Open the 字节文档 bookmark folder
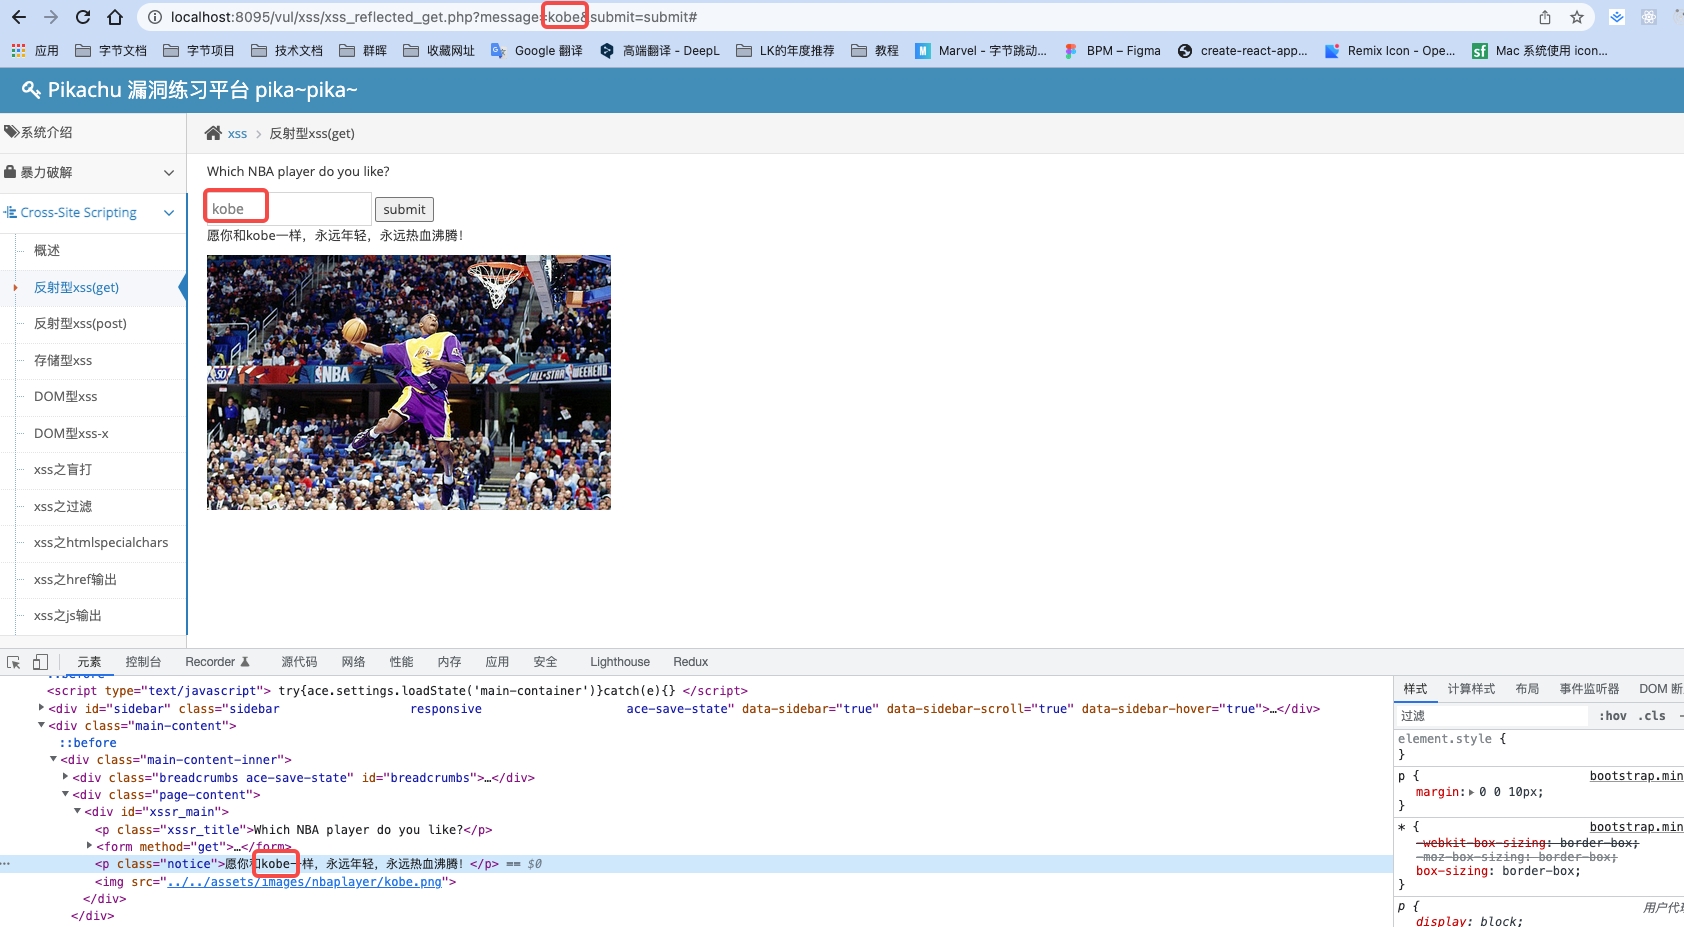This screenshot has height=927, width=1684. pos(111,50)
